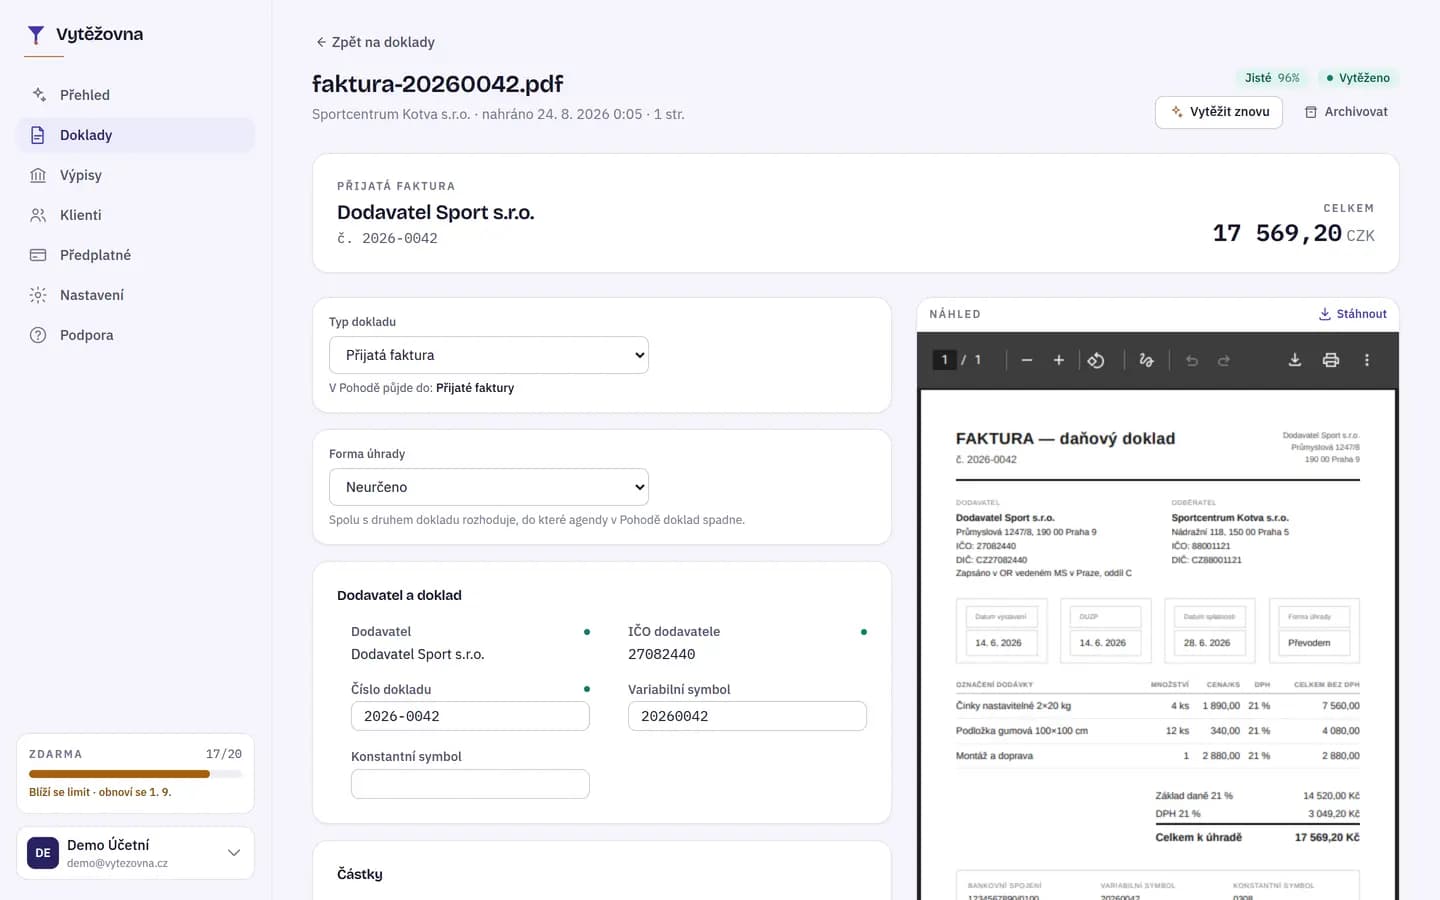Click the Vytěžovna funnel logo icon
This screenshot has width=1440, height=900.
[36, 35]
